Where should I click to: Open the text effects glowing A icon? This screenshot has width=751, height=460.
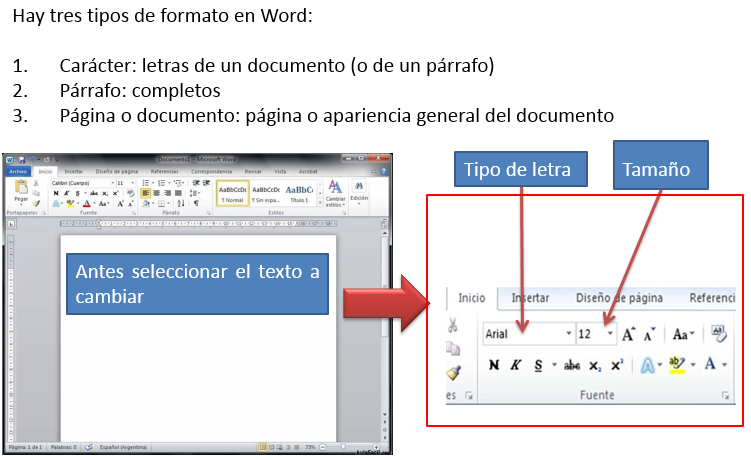[x=648, y=366]
